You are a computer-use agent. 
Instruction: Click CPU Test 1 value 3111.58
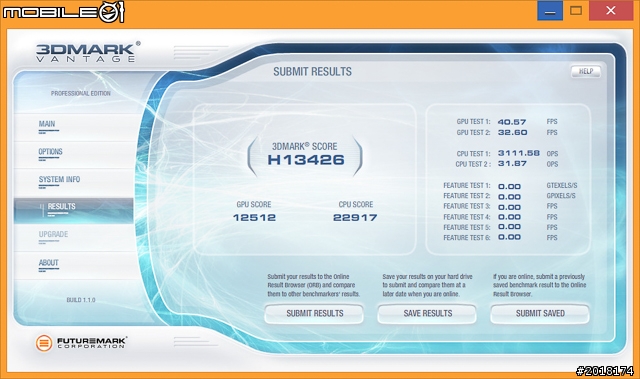click(519, 153)
